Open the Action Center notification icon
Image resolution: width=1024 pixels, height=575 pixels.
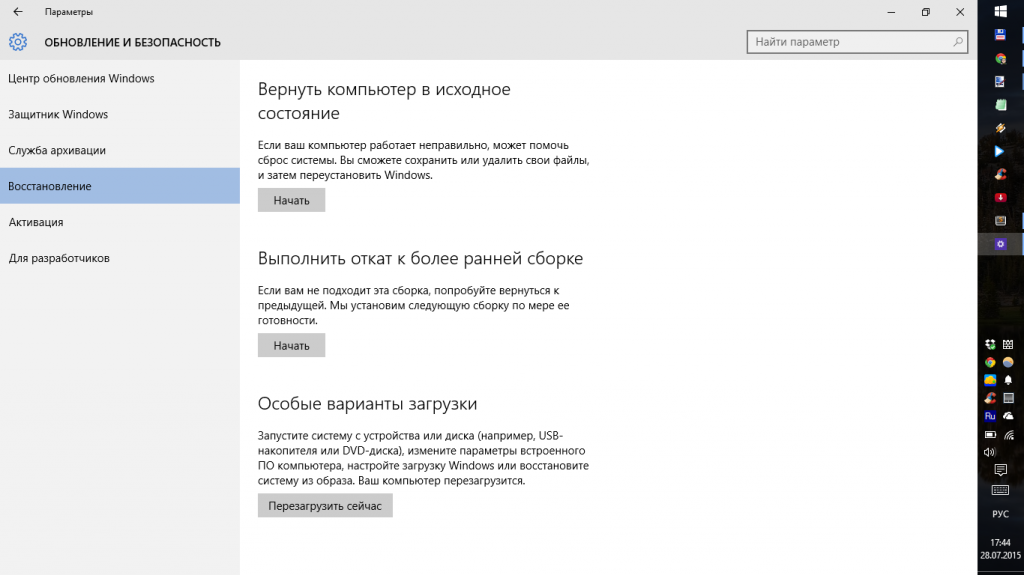coord(1000,470)
